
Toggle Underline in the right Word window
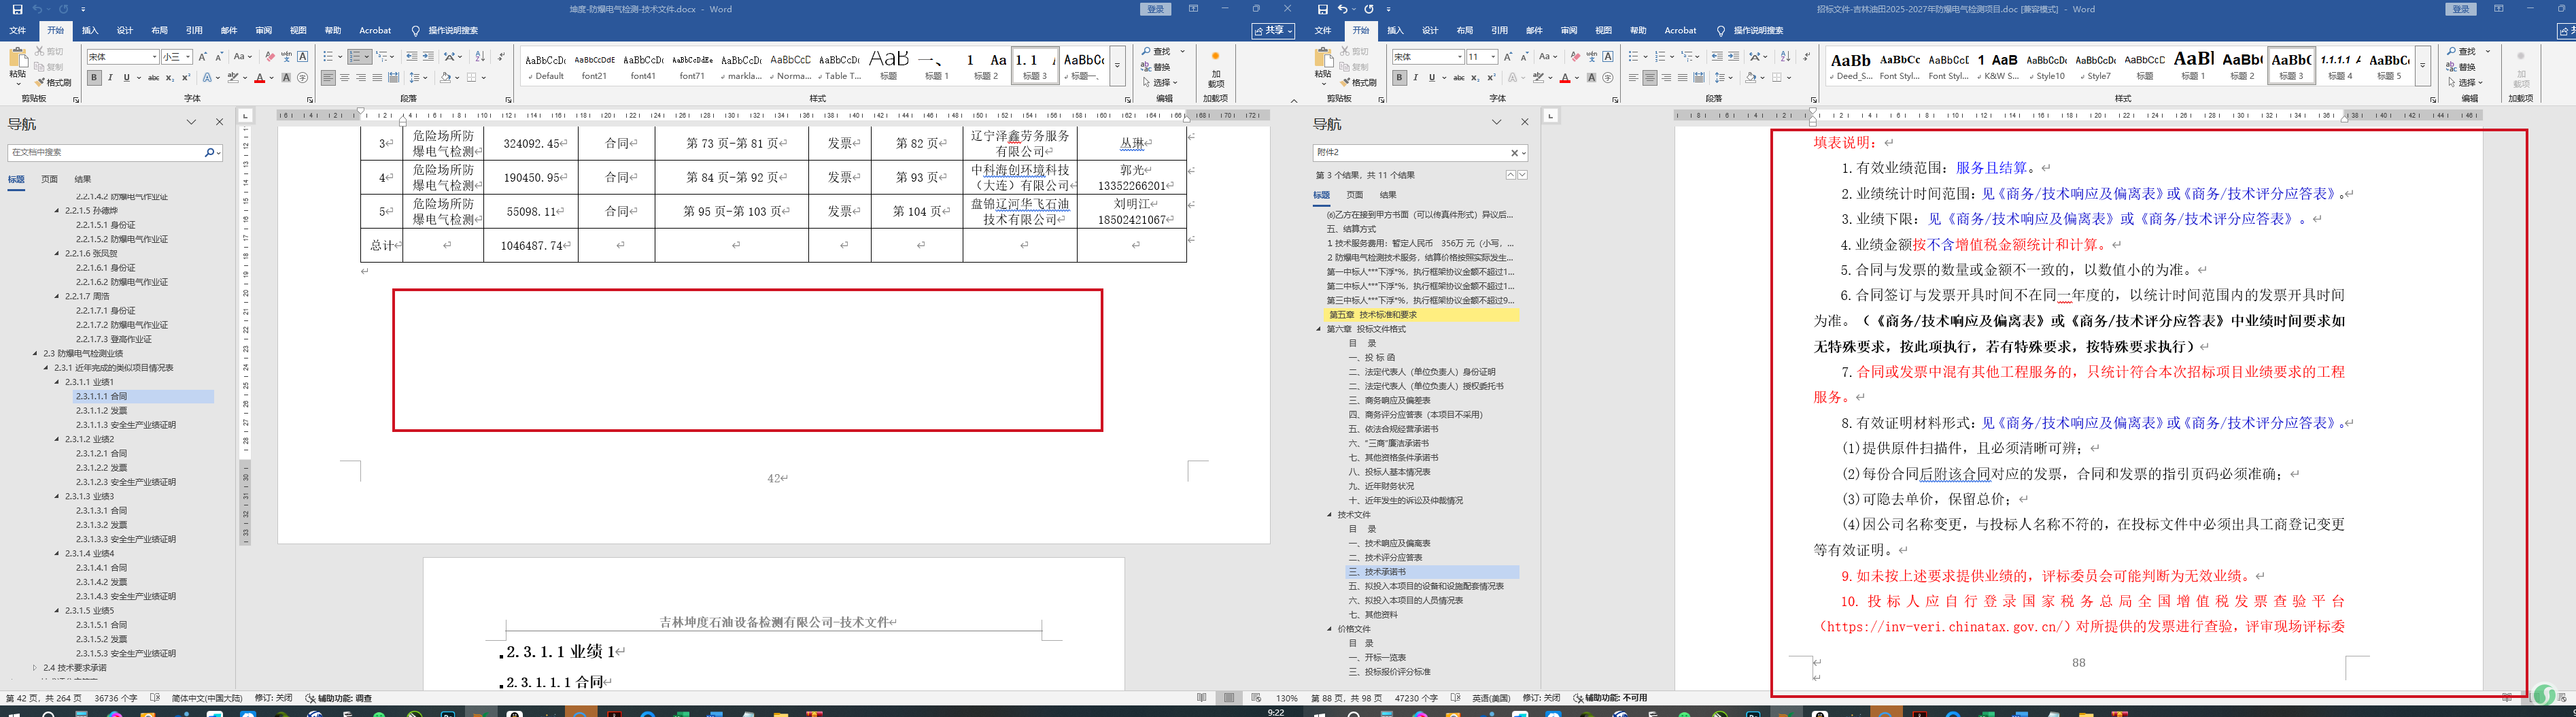pyautogui.click(x=1431, y=77)
